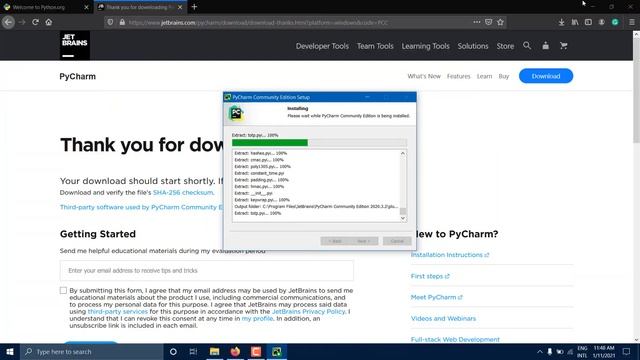
Task: Toggle the Firefox sidebar icon
Action: (x=588, y=22)
